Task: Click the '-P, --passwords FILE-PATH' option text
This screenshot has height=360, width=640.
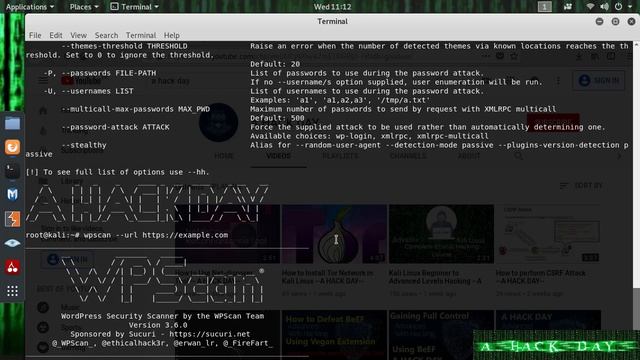Action: tap(100, 73)
